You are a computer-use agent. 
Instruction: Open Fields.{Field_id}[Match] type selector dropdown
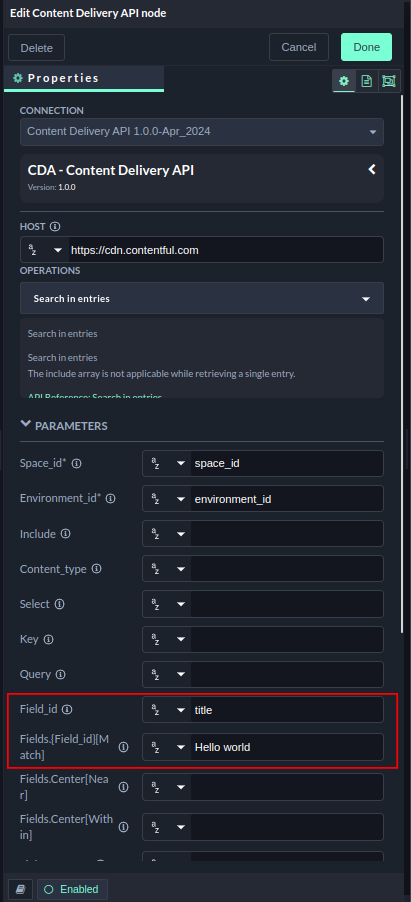167,747
